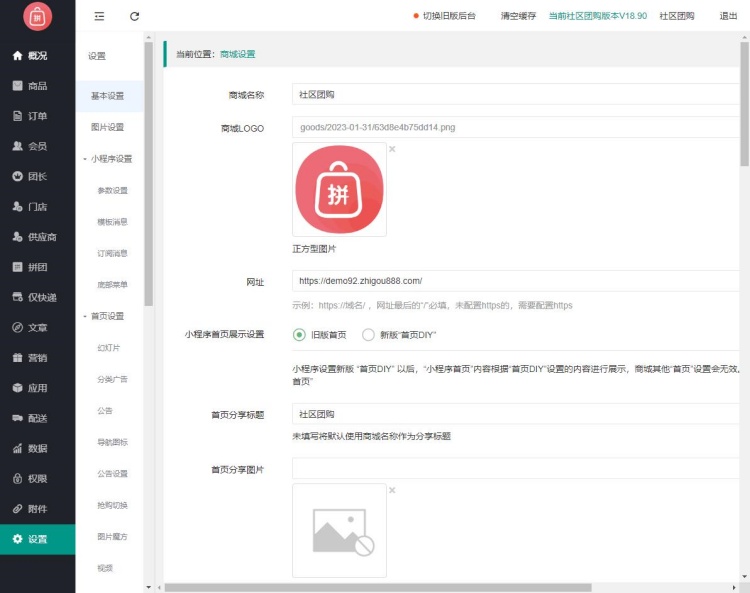This screenshot has height=593, width=750.
Task: Click the 商城LOGO file path field
Action: pos(516,127)
